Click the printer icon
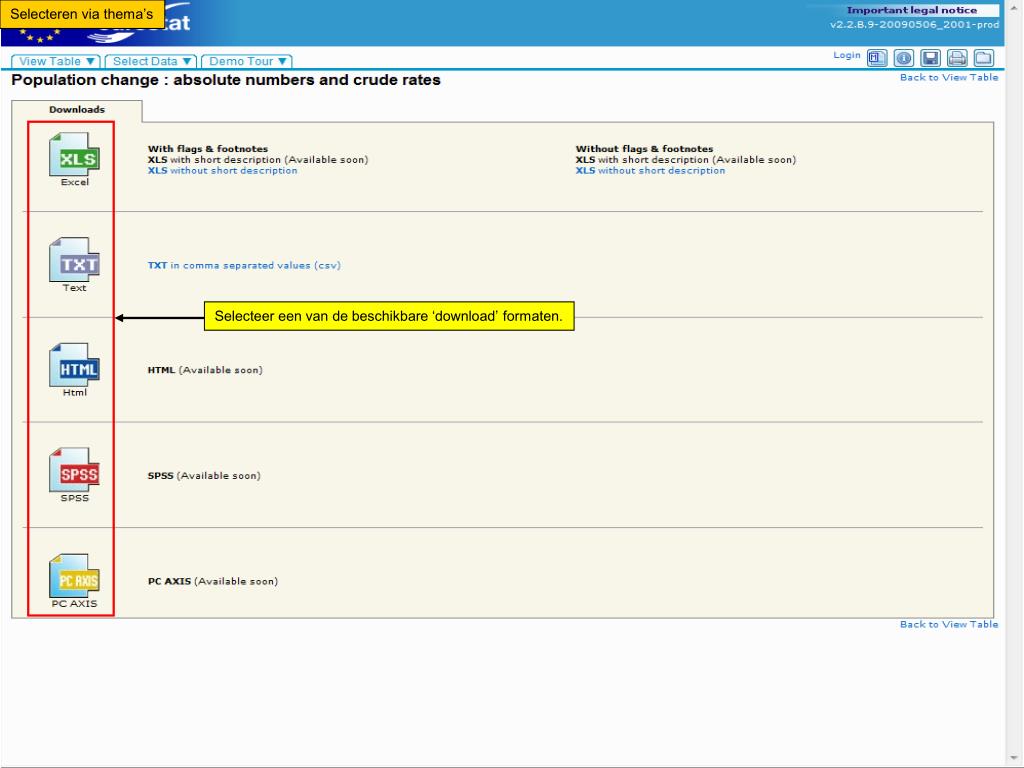 tap(957, 58)
